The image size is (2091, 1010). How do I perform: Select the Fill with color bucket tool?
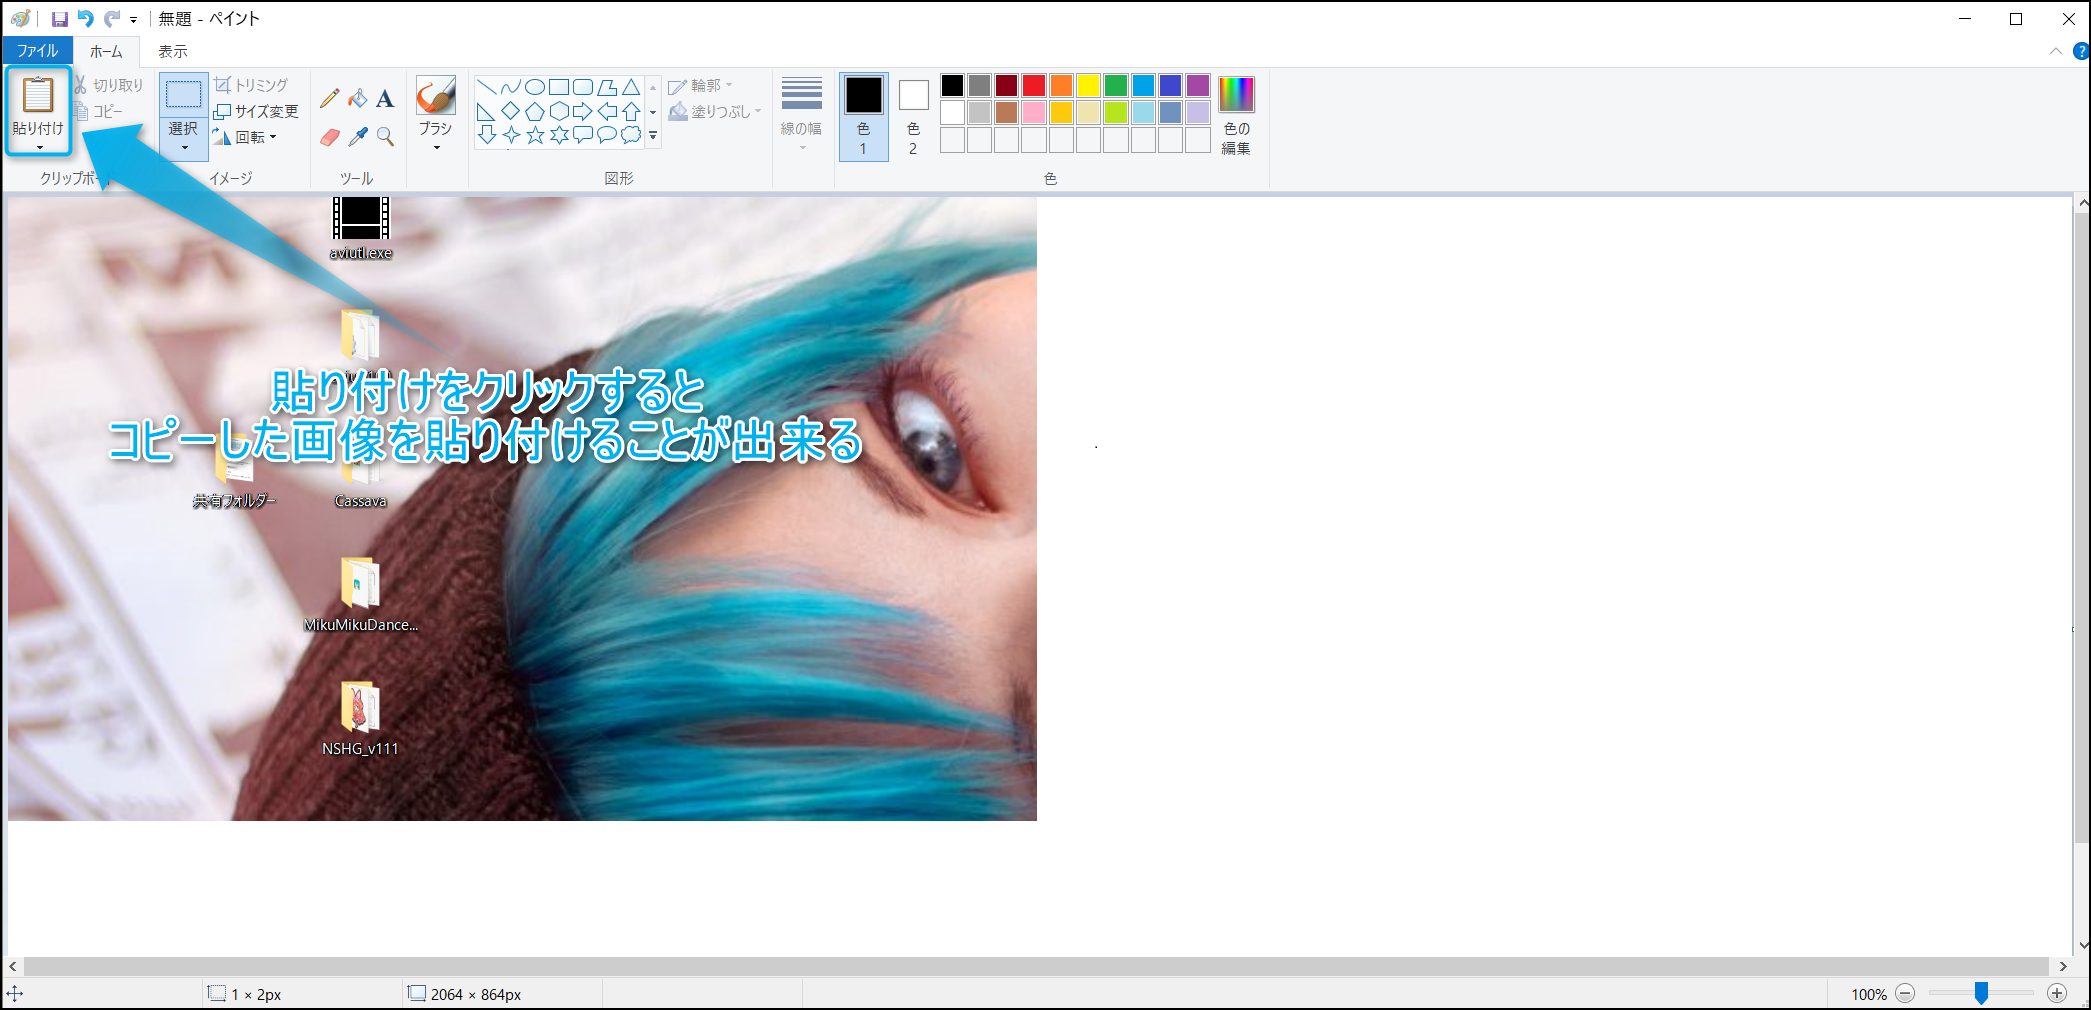pyautogui.click(x=357, y=98)
